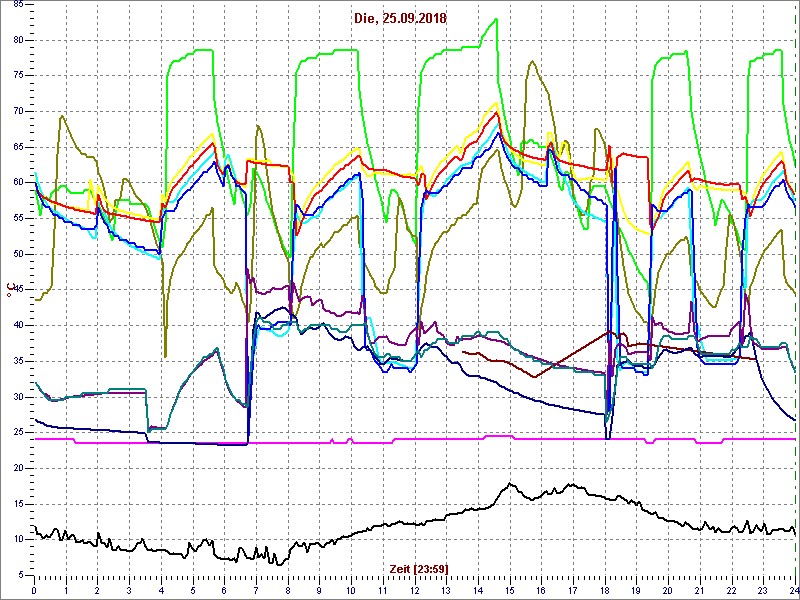This screenshot has width=800, height=600.
Task: Select the 40 value on the temperature axis
Action: pos(18,326)
